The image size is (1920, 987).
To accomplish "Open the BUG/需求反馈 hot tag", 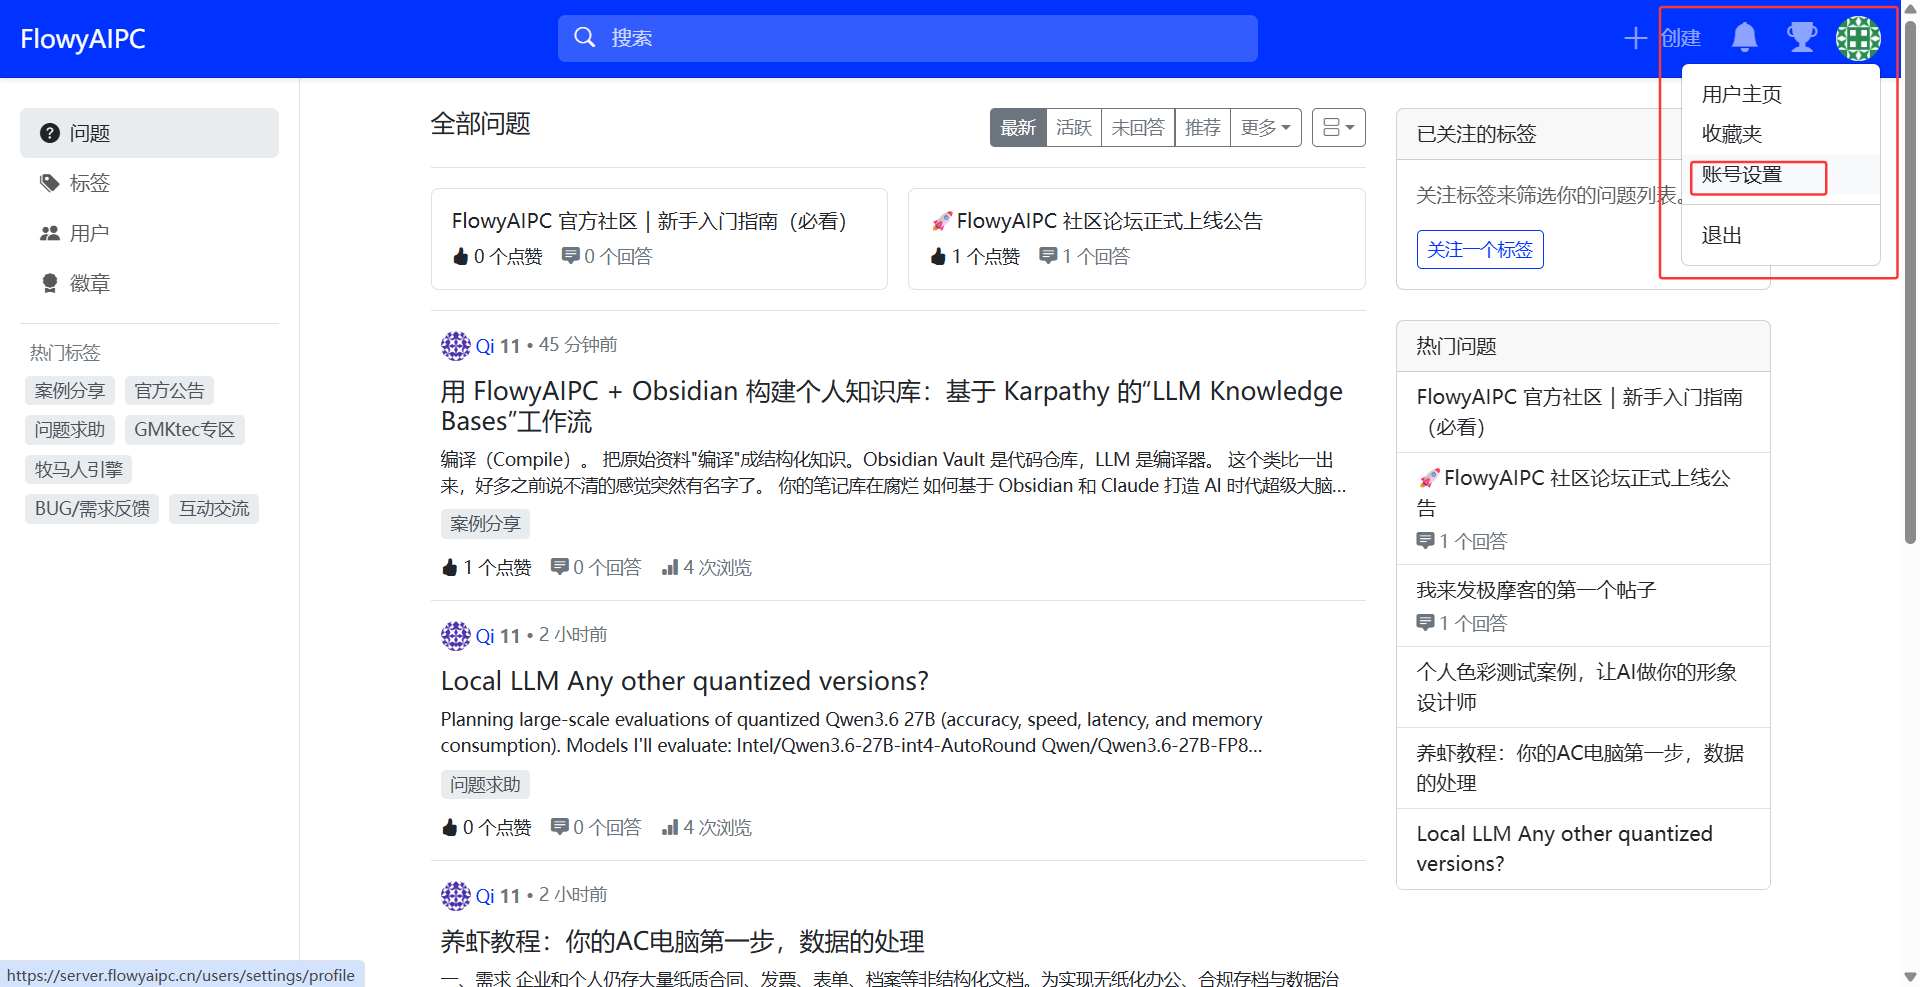I will [x=92, y=509].
